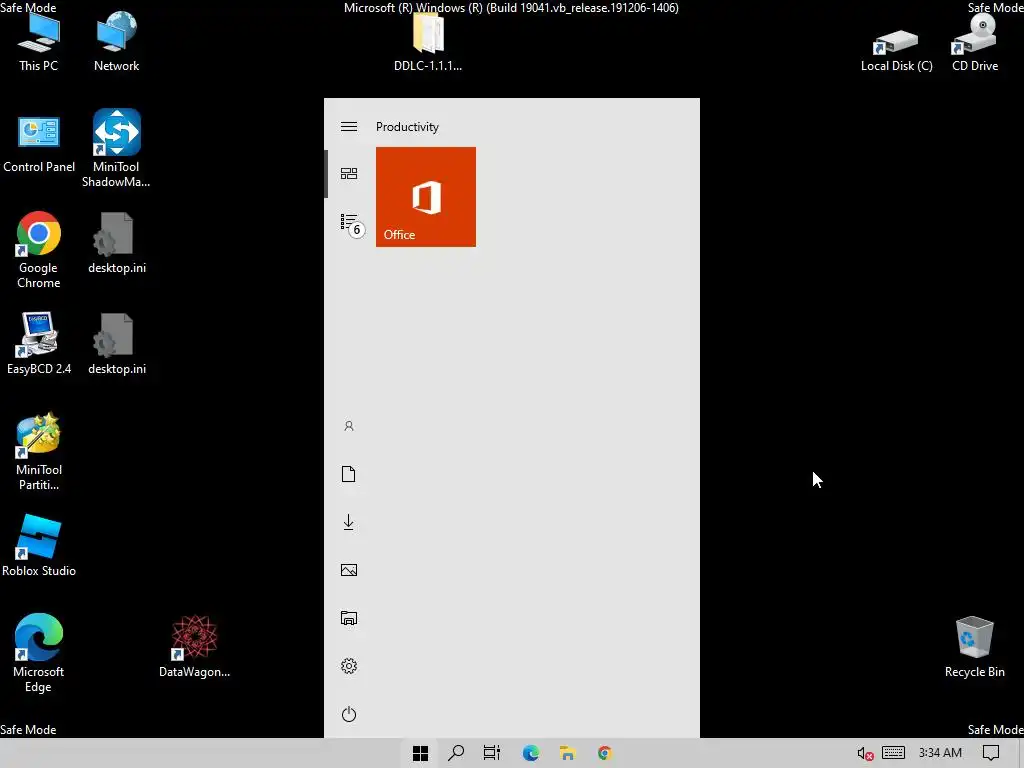Open the Office tile in Start menu
This screenshot has height=768, width=1024.
pyautogui.click(x=426, y=197)
